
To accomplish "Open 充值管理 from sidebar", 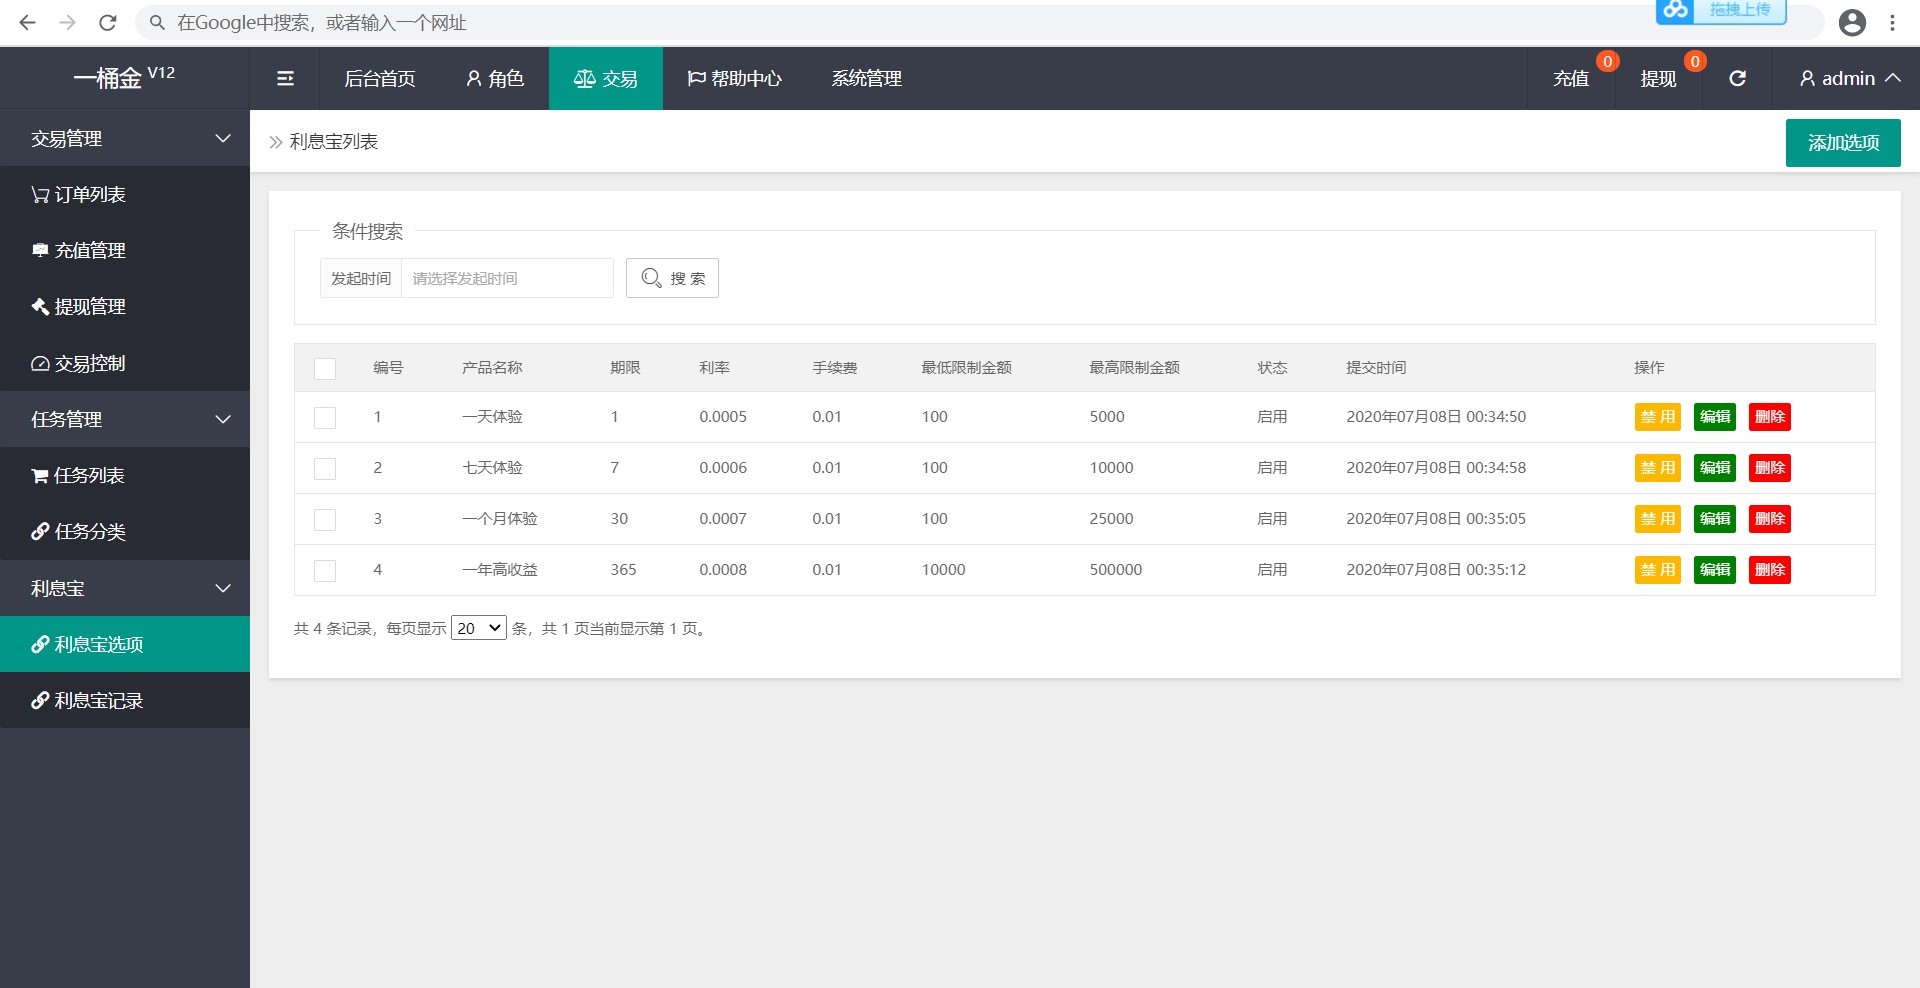I will click(x=125, y=250).
